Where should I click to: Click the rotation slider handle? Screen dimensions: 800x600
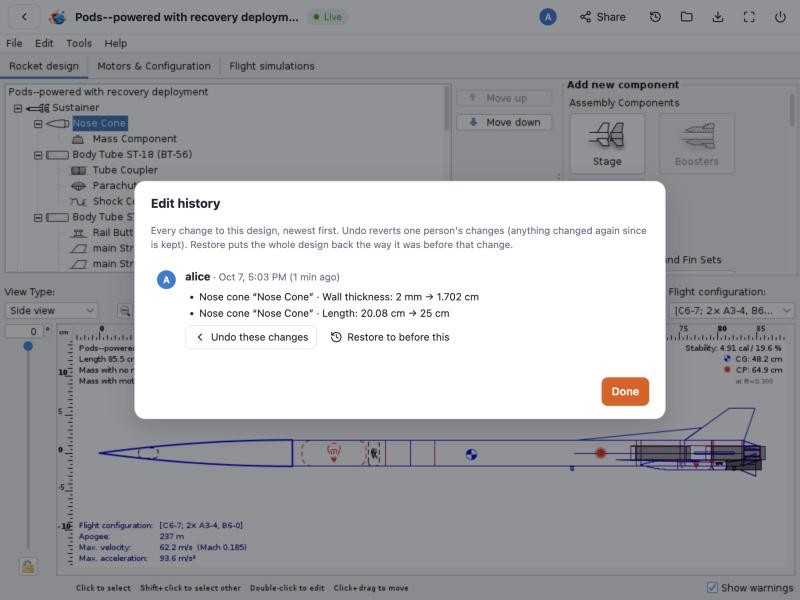[x=28, y=347]
